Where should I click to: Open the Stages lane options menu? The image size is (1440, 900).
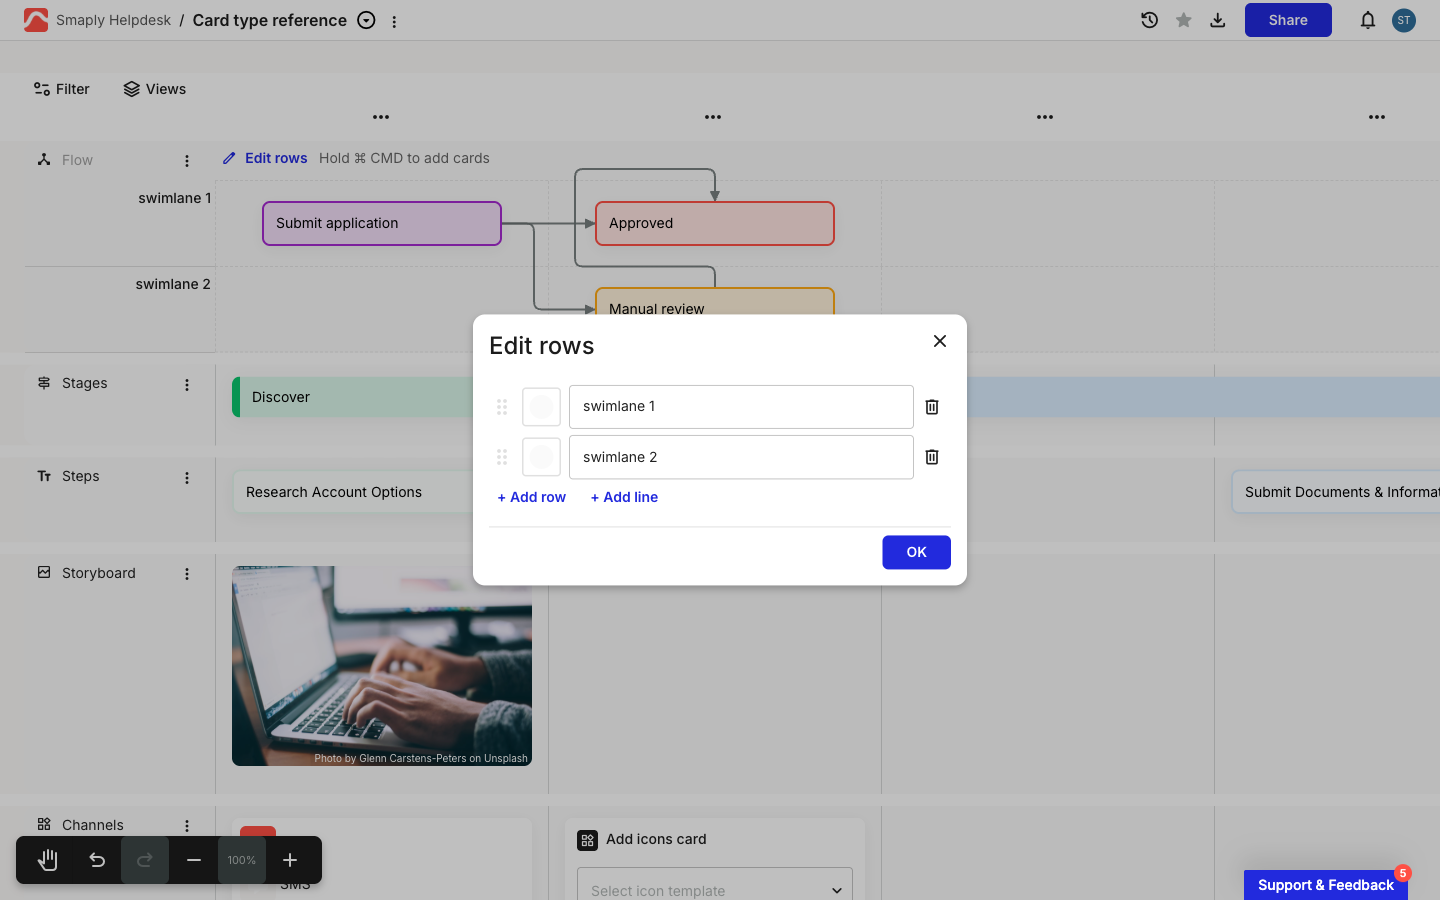pyautogui.click(x=187, y=384)
